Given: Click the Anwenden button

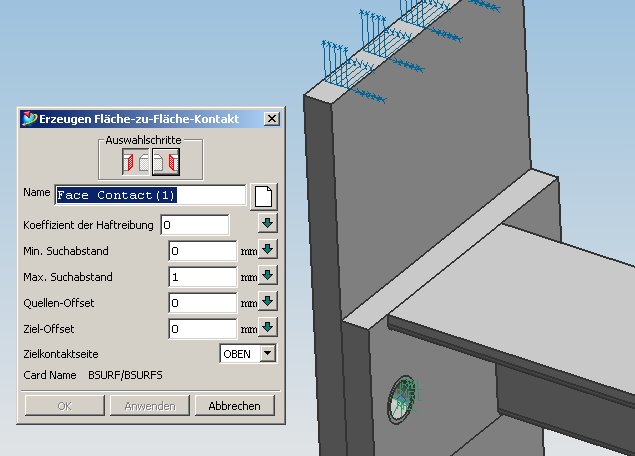Looking at the screenshot, I should (150, 405).
